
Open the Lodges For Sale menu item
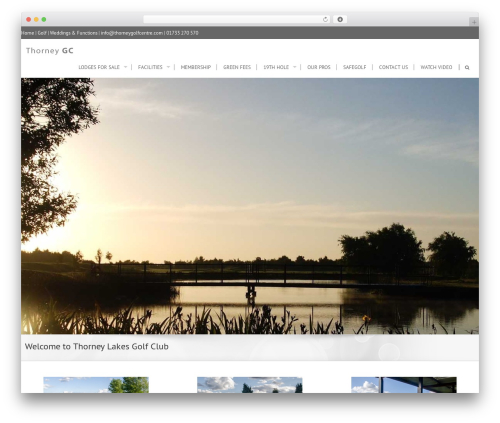(99, 67)
